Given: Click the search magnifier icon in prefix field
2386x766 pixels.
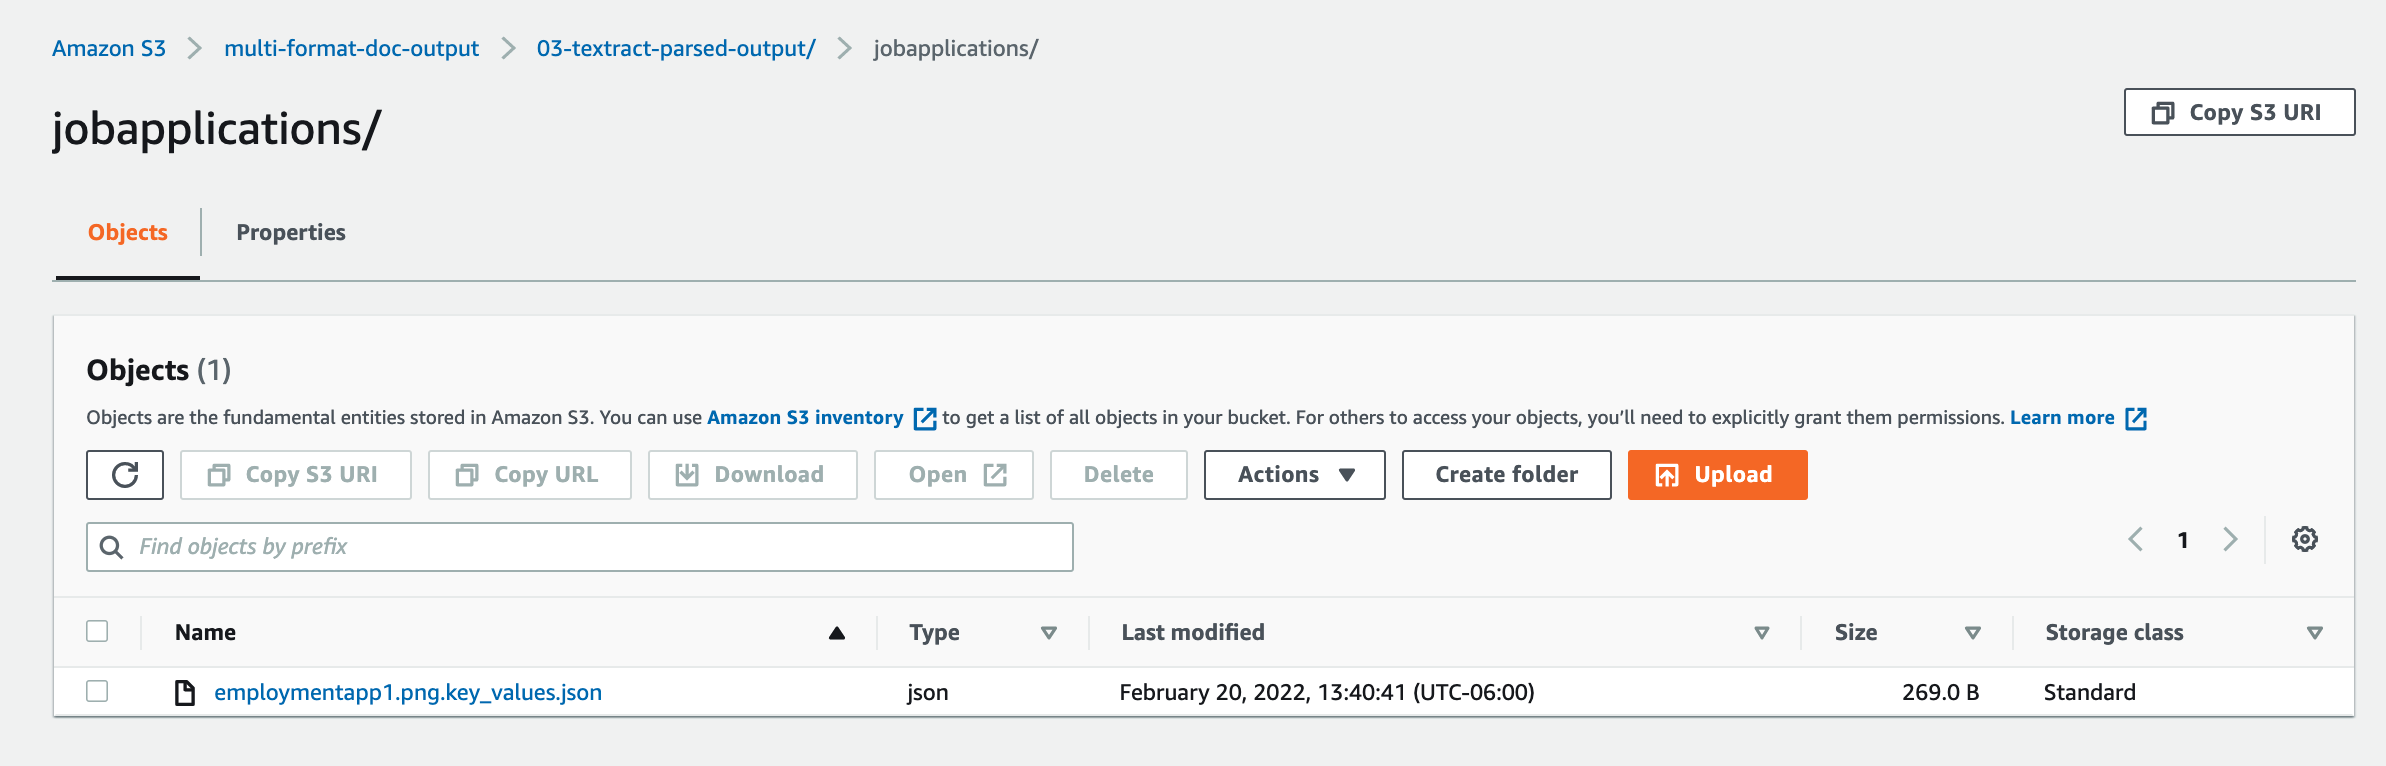Looking at the screenshot, I should 112,547.
